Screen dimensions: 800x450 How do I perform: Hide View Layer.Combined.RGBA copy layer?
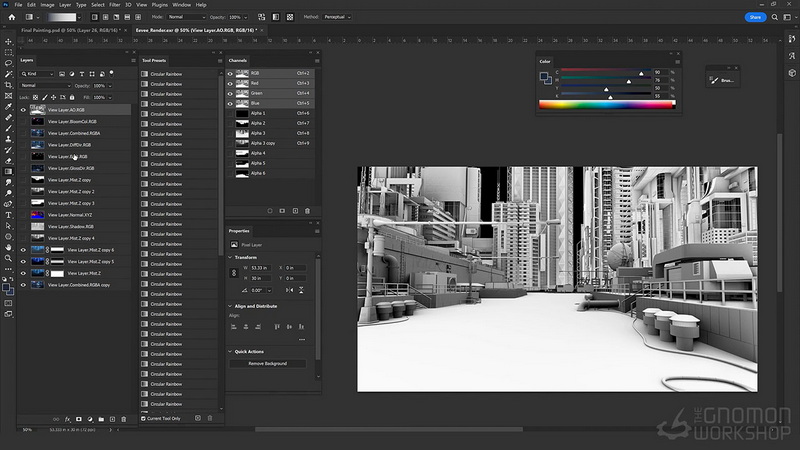click(x=23, y=285)
